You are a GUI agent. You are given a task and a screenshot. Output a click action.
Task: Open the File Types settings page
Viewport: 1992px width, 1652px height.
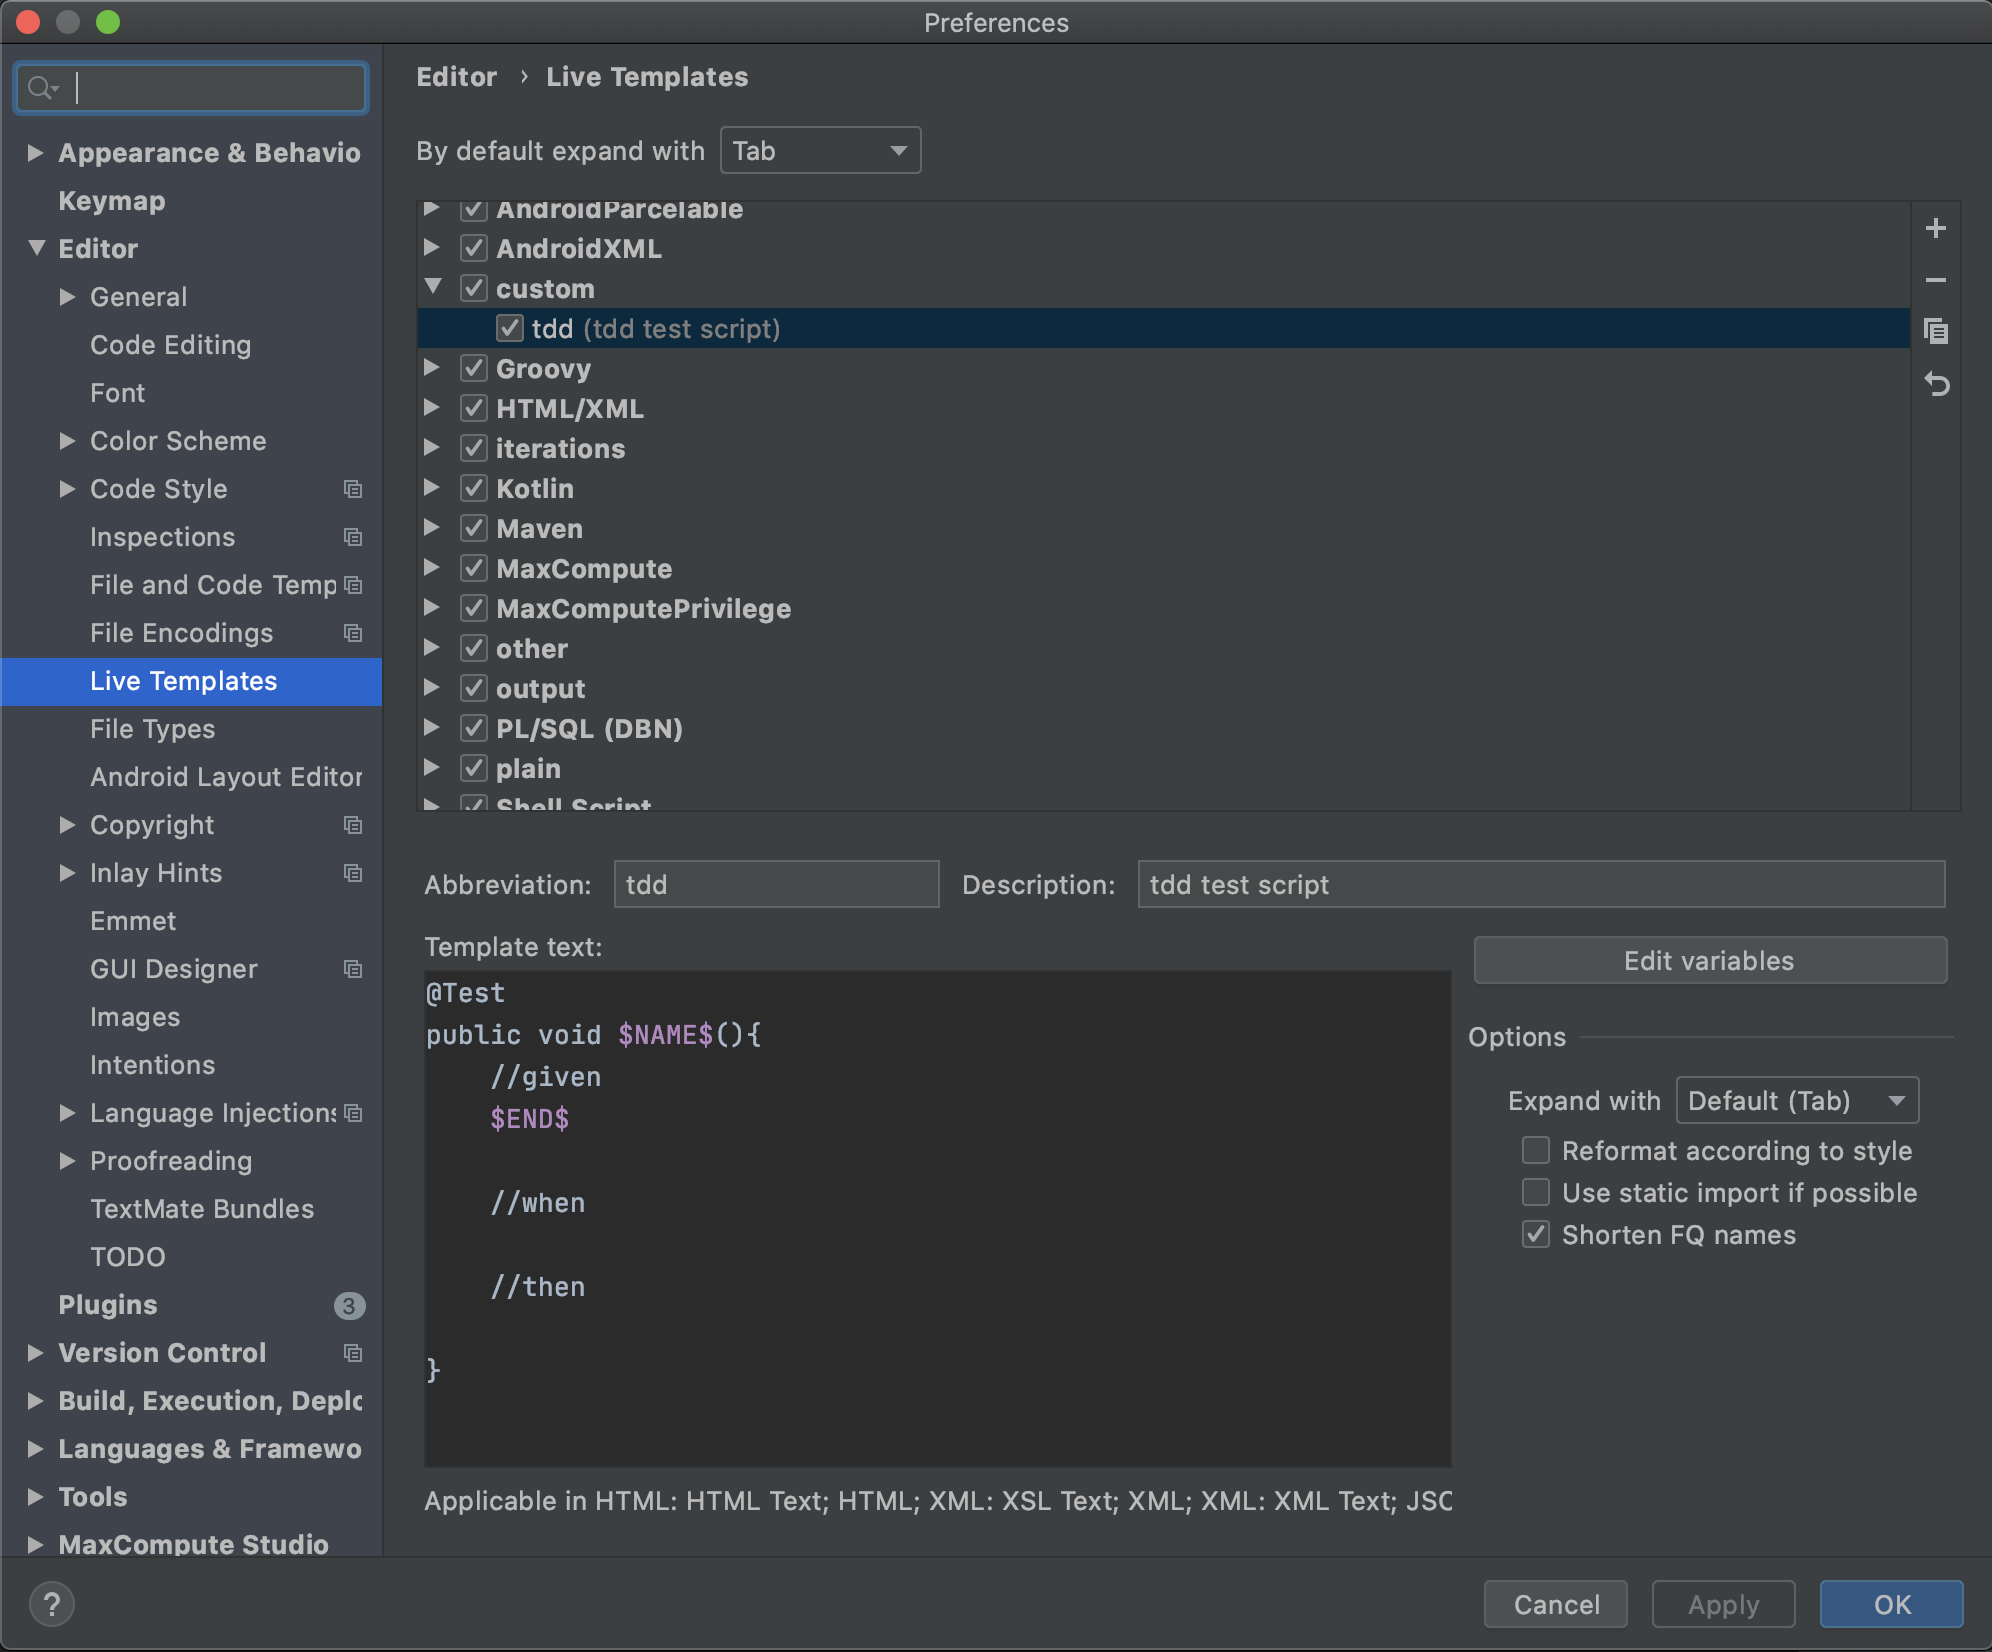pyautogui.click(x=152, y=729)
